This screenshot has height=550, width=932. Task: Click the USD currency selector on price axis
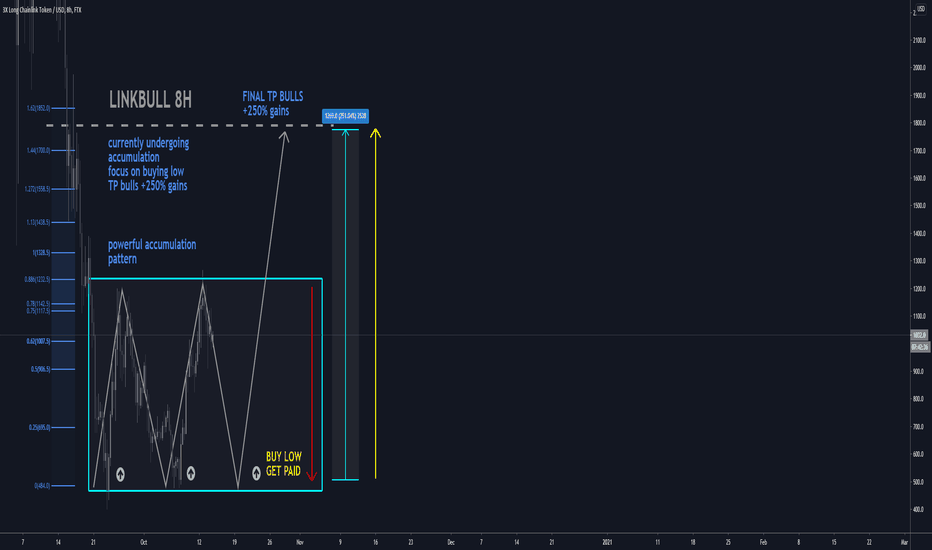[921, 8]
